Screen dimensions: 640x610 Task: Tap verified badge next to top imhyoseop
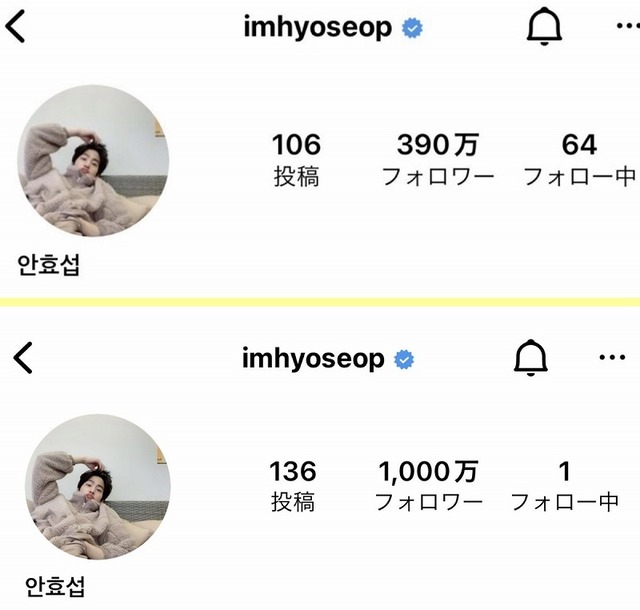coord(412,28)
